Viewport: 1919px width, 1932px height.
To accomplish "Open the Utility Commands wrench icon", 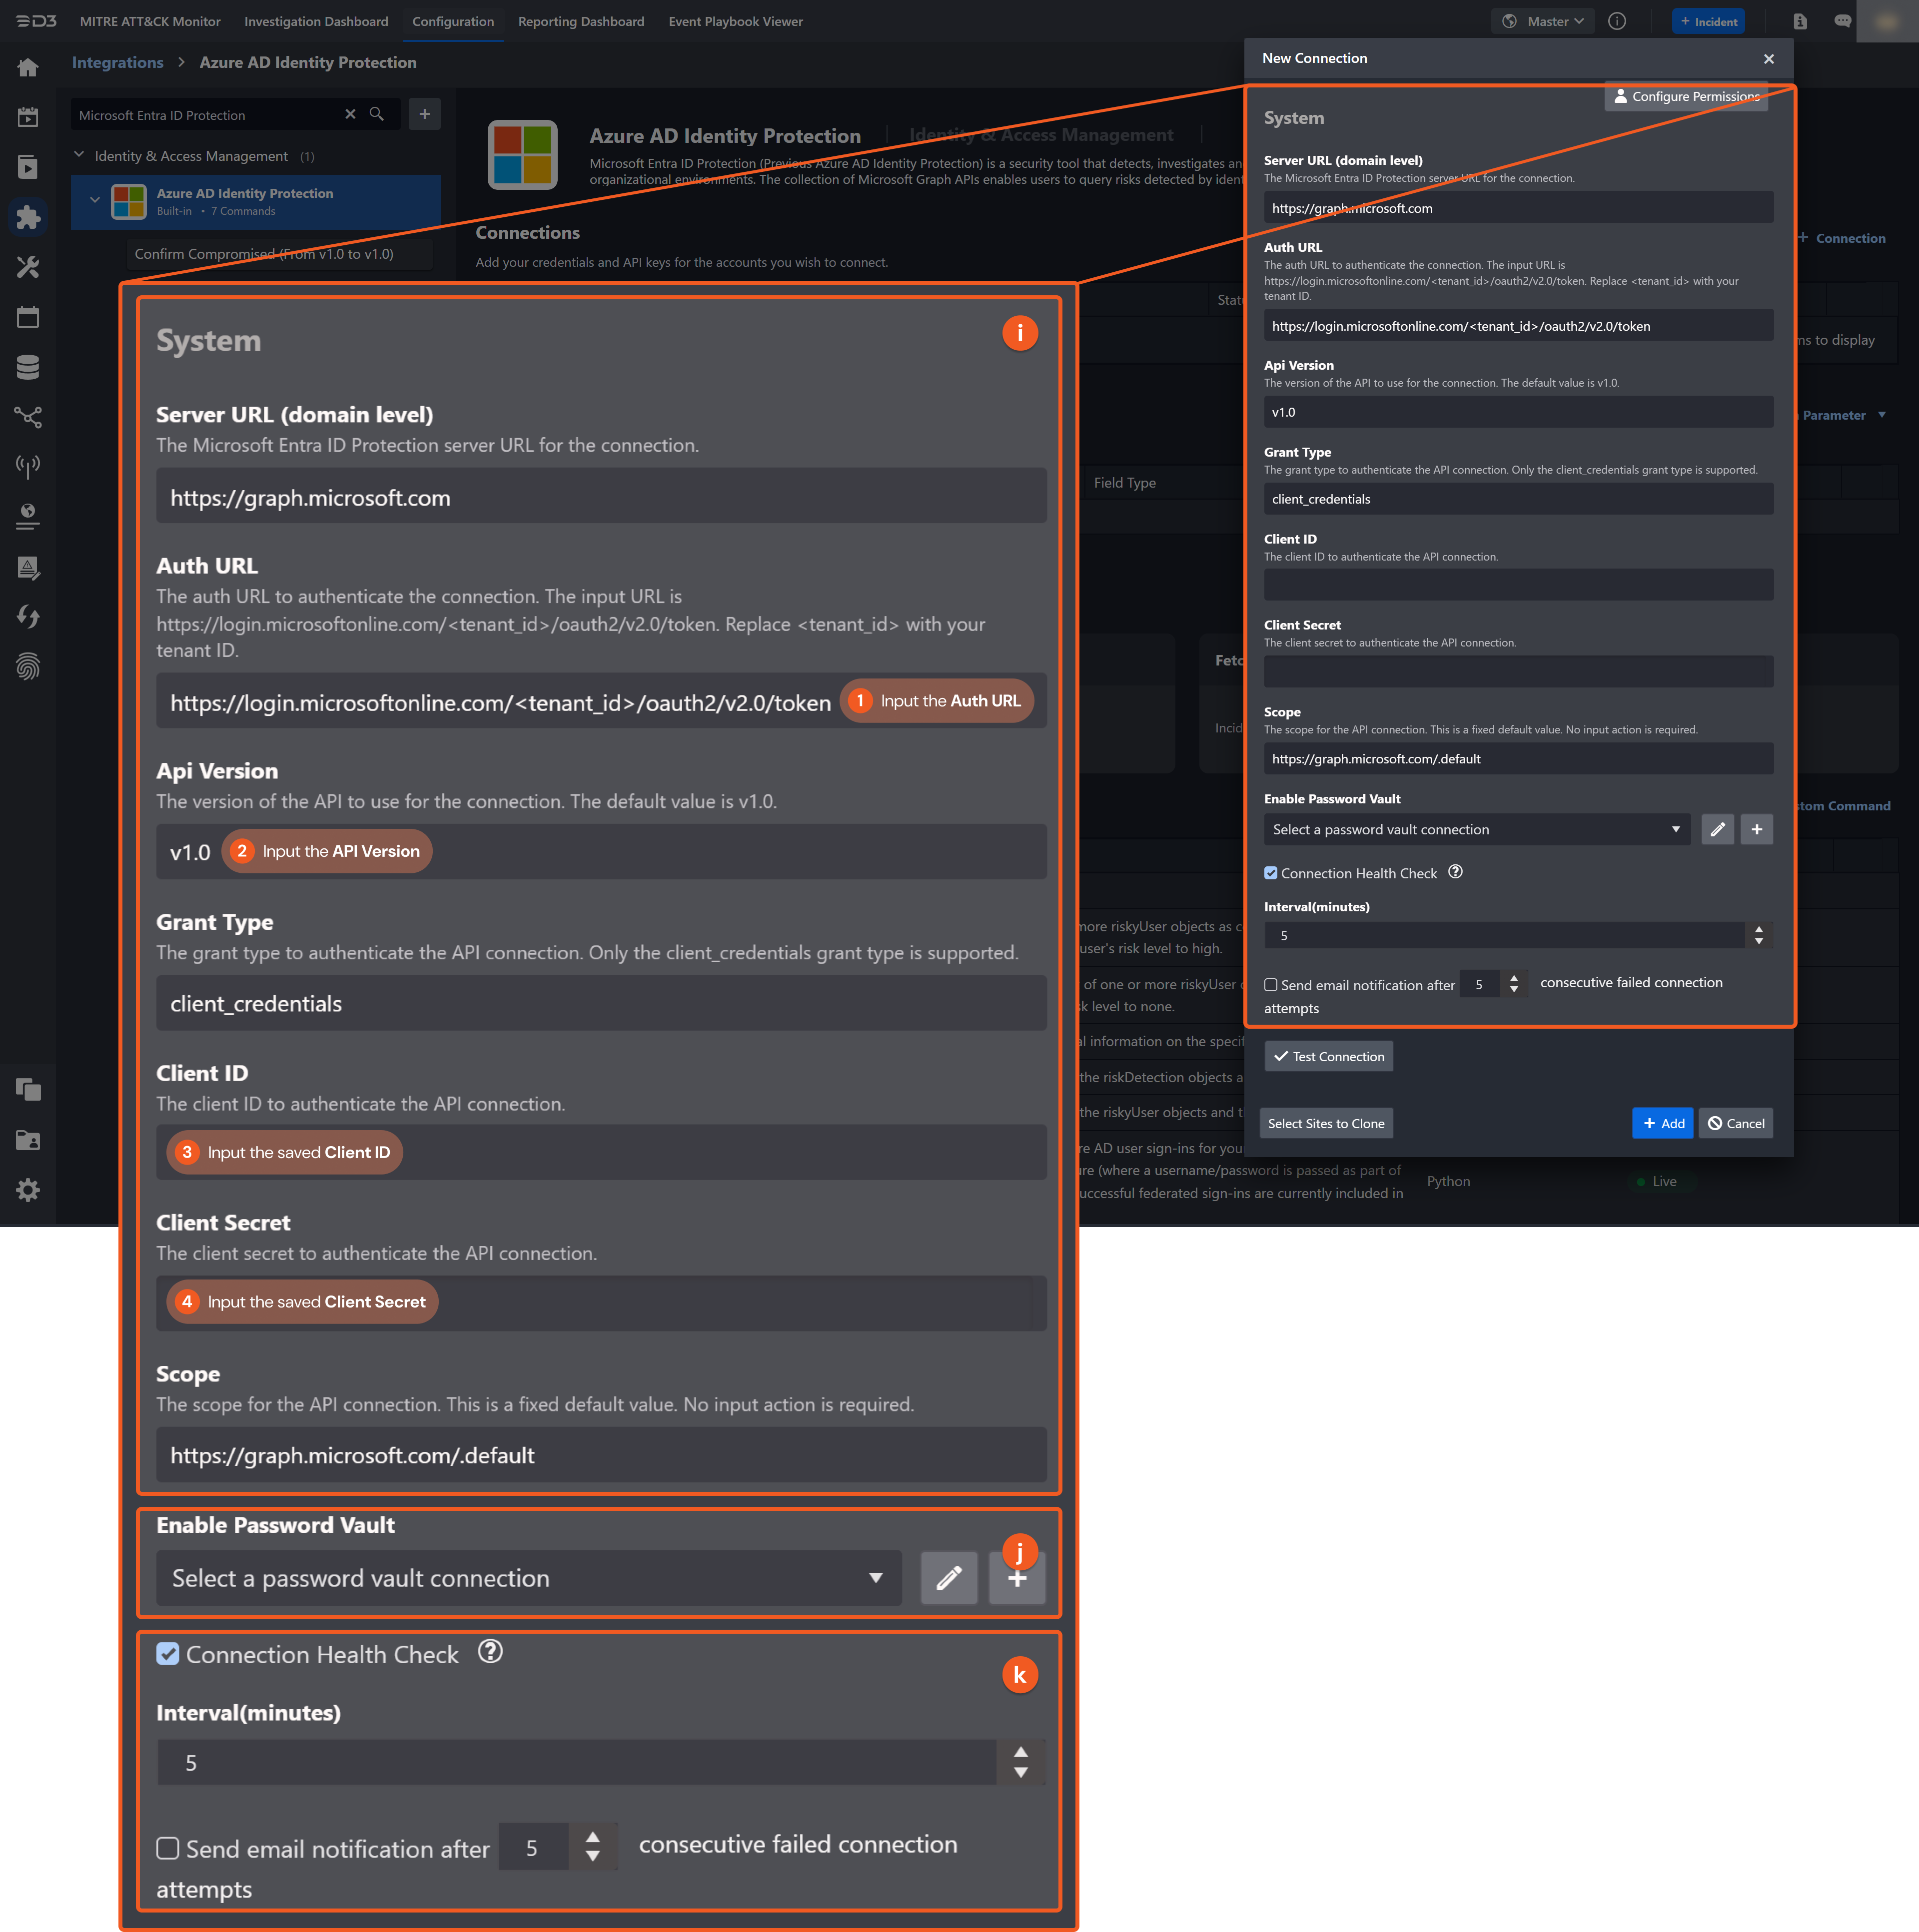I will point(28,267).
